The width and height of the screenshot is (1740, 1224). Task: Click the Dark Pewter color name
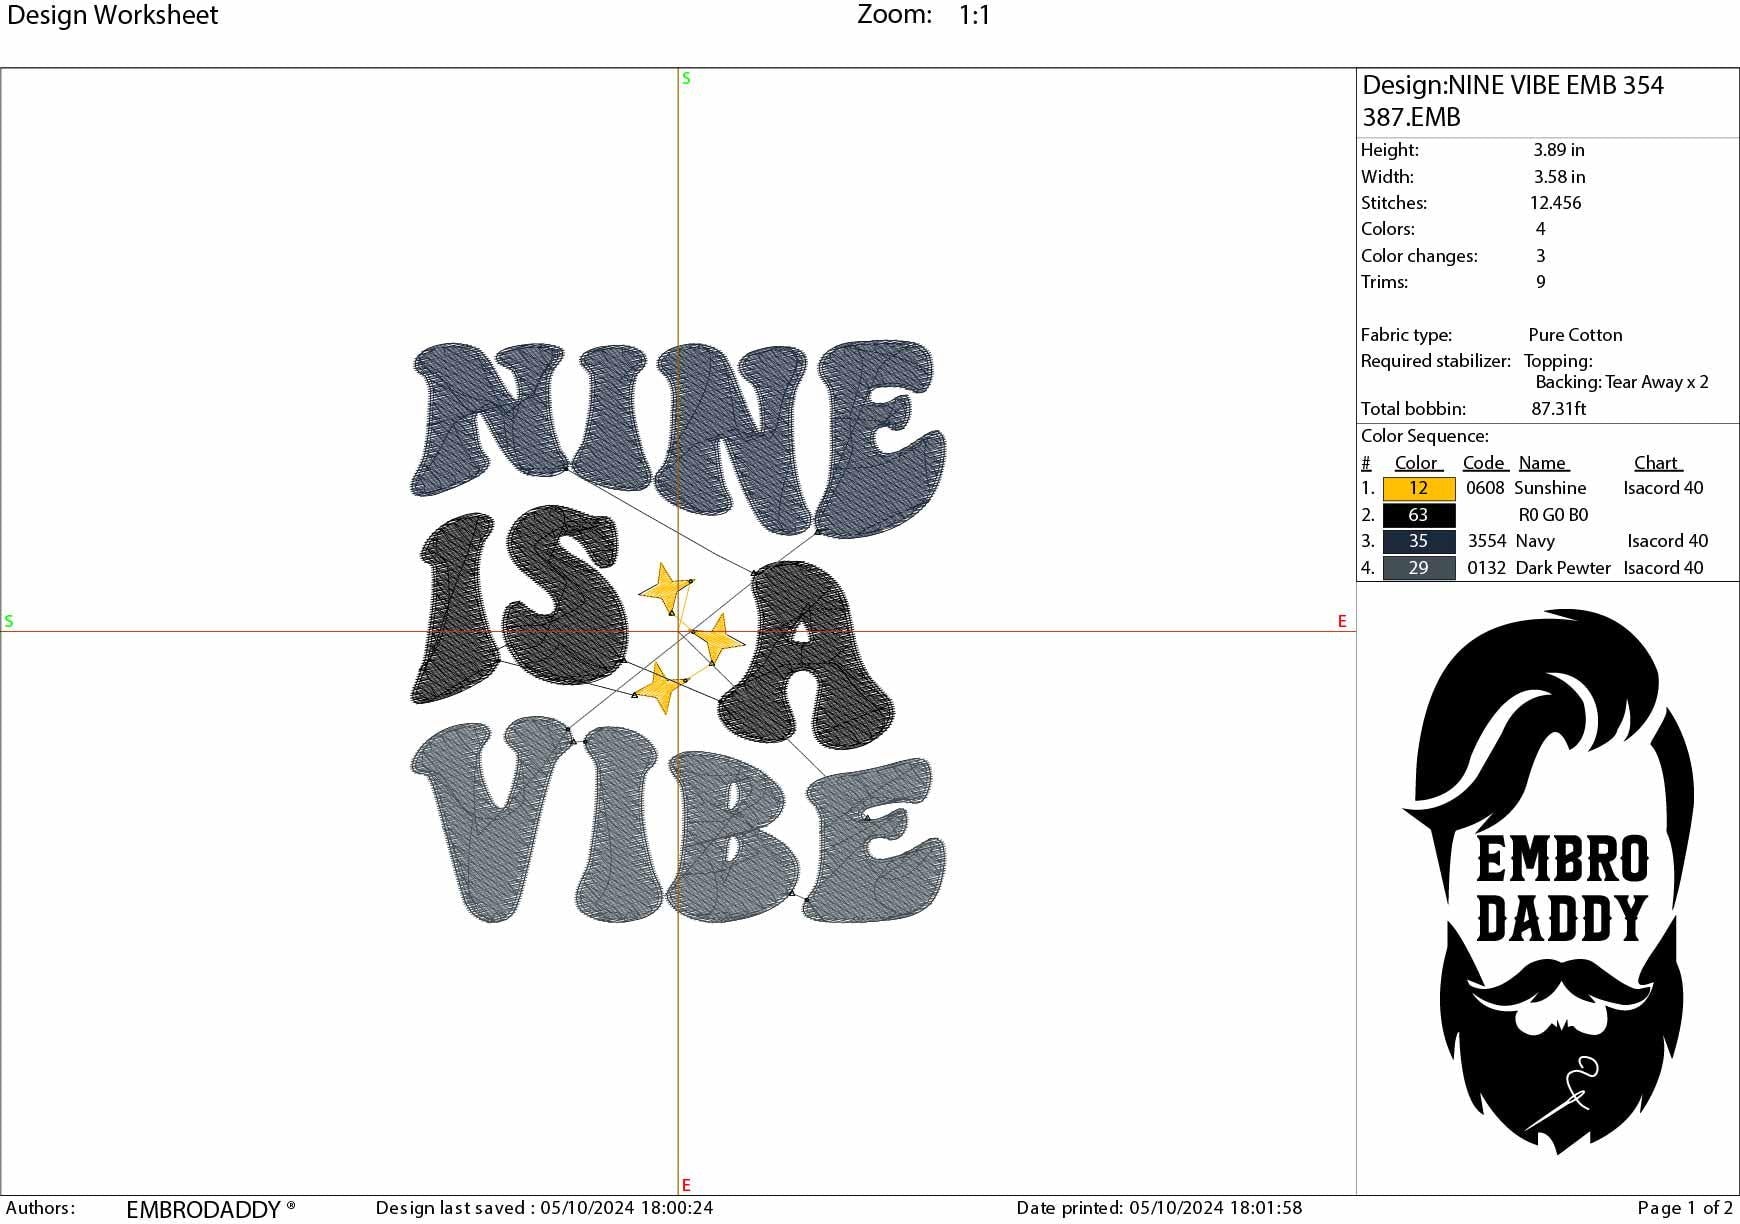point(1563,568)
